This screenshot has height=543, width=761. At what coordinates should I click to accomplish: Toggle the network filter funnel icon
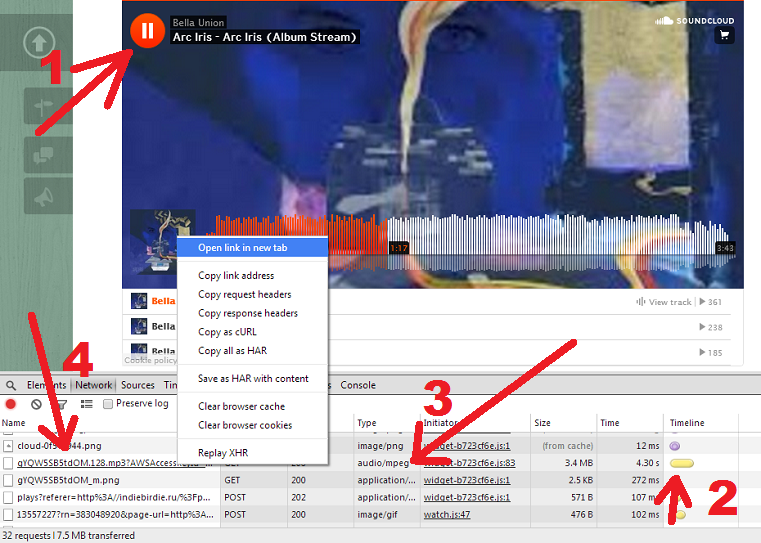tap(62, 404)
